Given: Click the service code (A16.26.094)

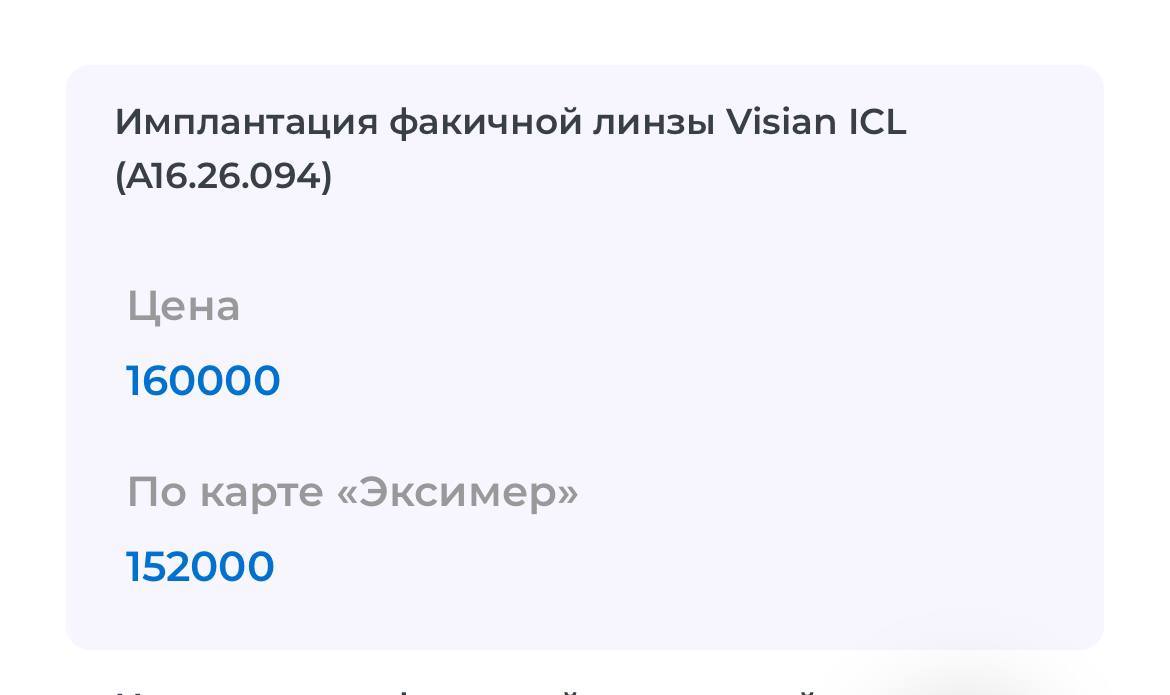Looking at the screenshot, I should pos(223,176).
